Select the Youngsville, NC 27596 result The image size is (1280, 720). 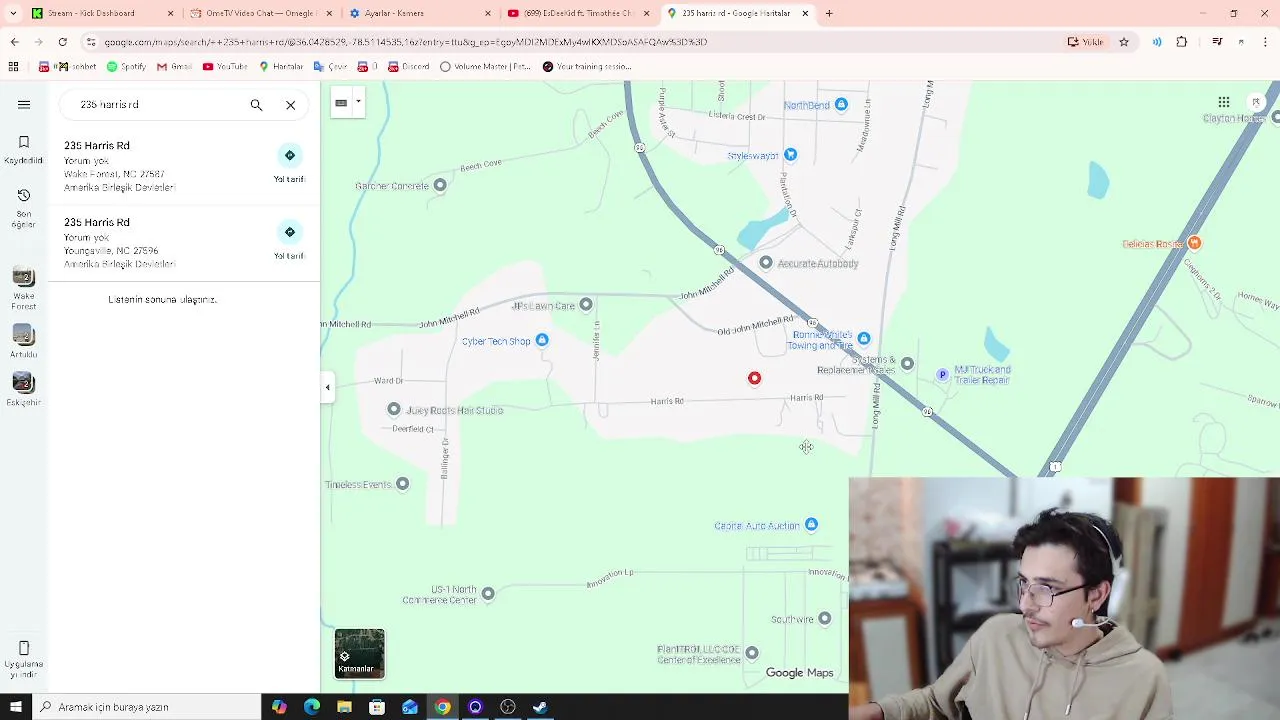click(x=184, y=243)
